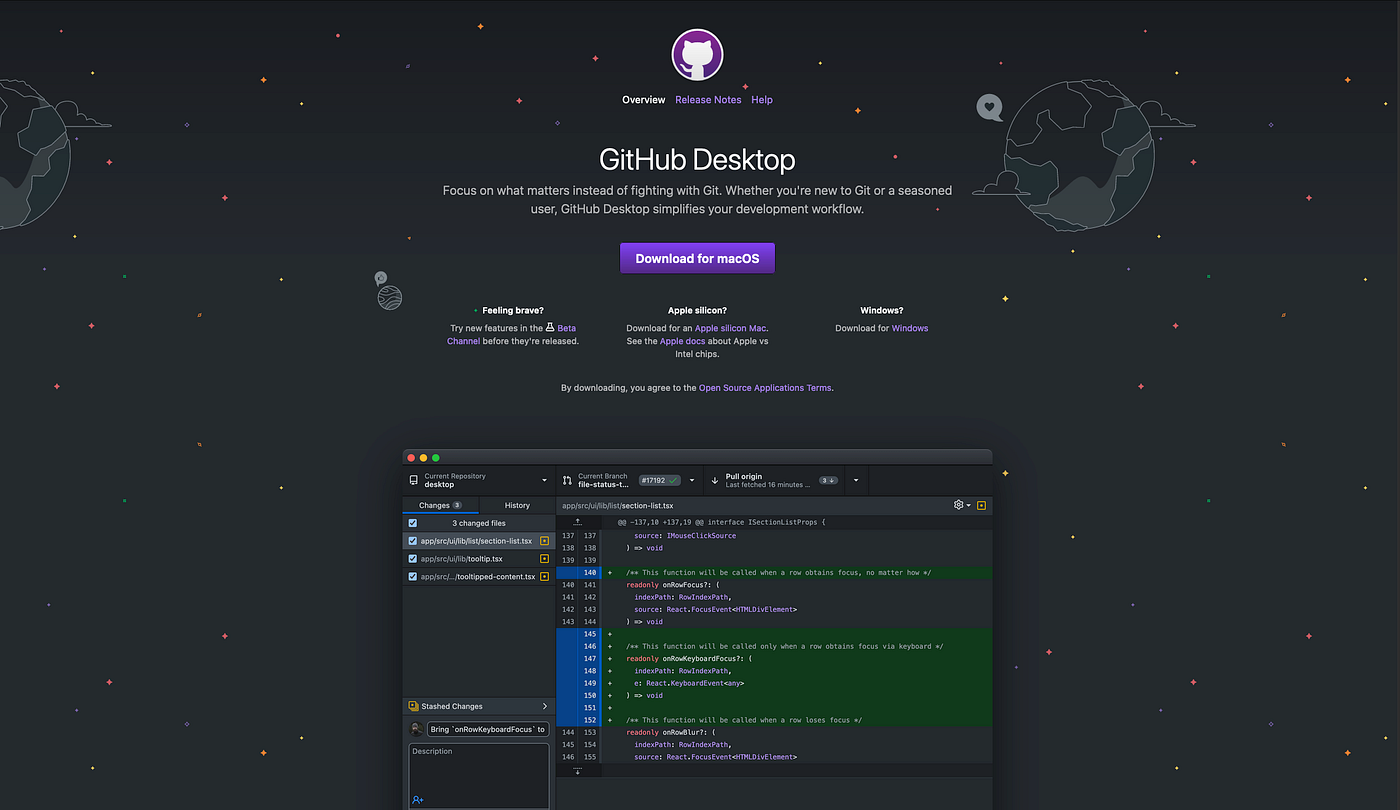This screenshot has width=1400, height=810.
Task: Click the add co-authors icon
Action: click(418, 800)
